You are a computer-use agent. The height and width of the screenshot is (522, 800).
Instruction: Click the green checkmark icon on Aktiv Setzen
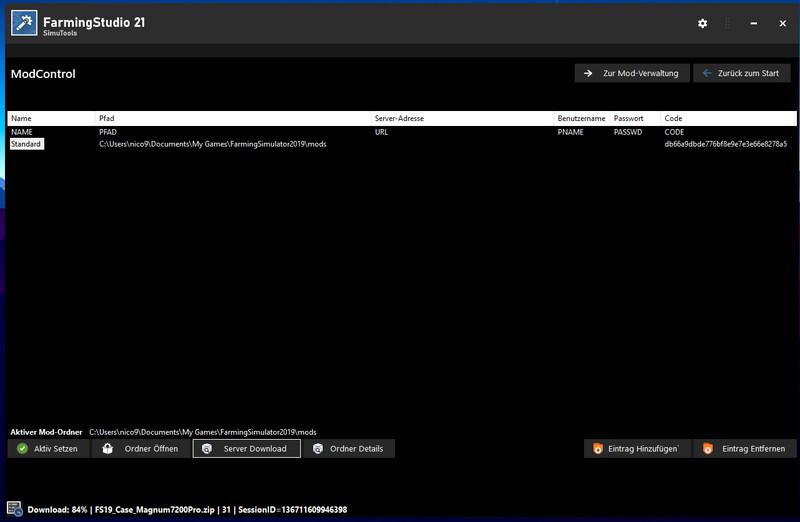pos(22,449)
